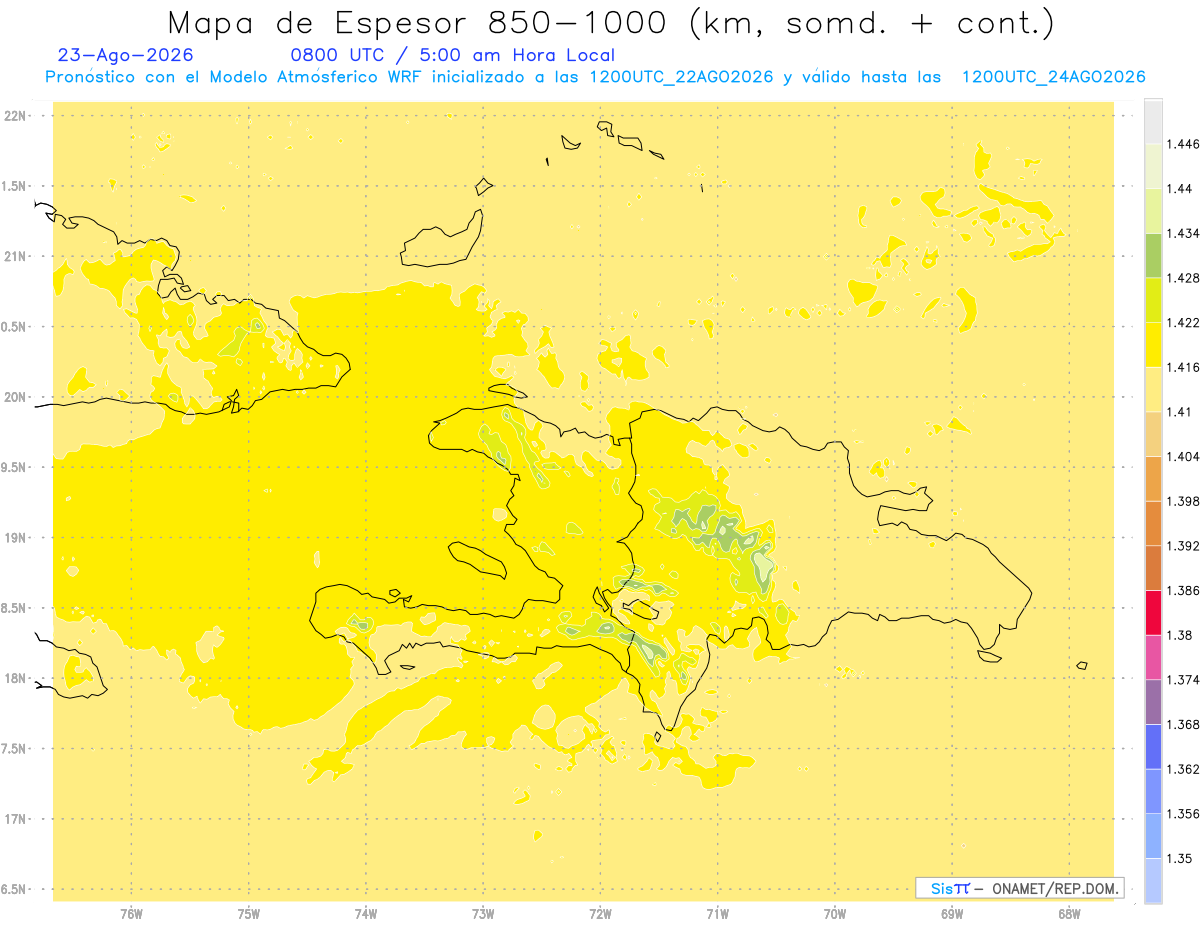Pick the pale yellow swatch between 1.41 and 1.416
This screenshot has height=927, width=1200.
tap(1153, 390)
